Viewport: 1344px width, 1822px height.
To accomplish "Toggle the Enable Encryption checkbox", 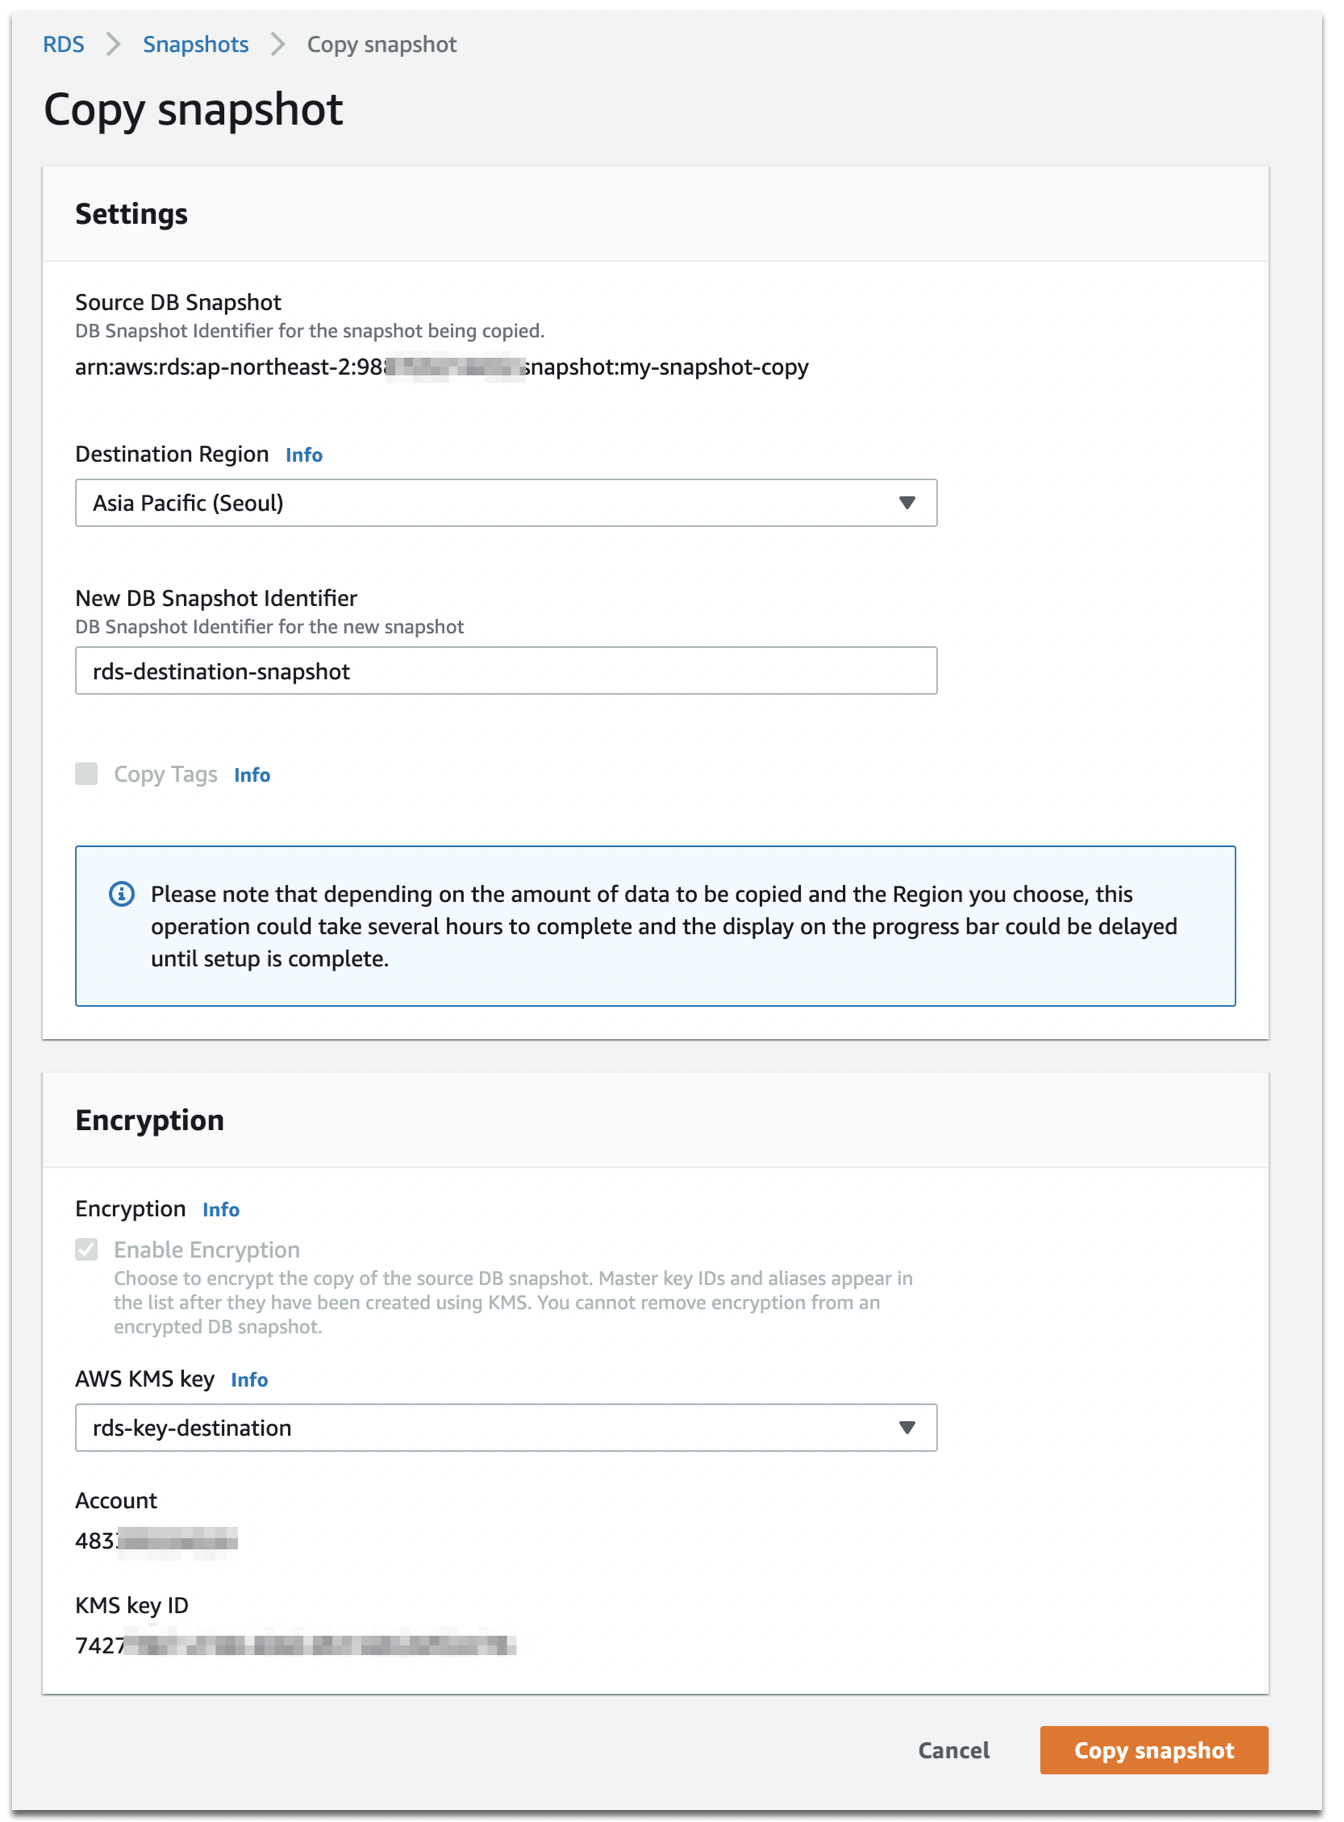I will pos(87,1250).
